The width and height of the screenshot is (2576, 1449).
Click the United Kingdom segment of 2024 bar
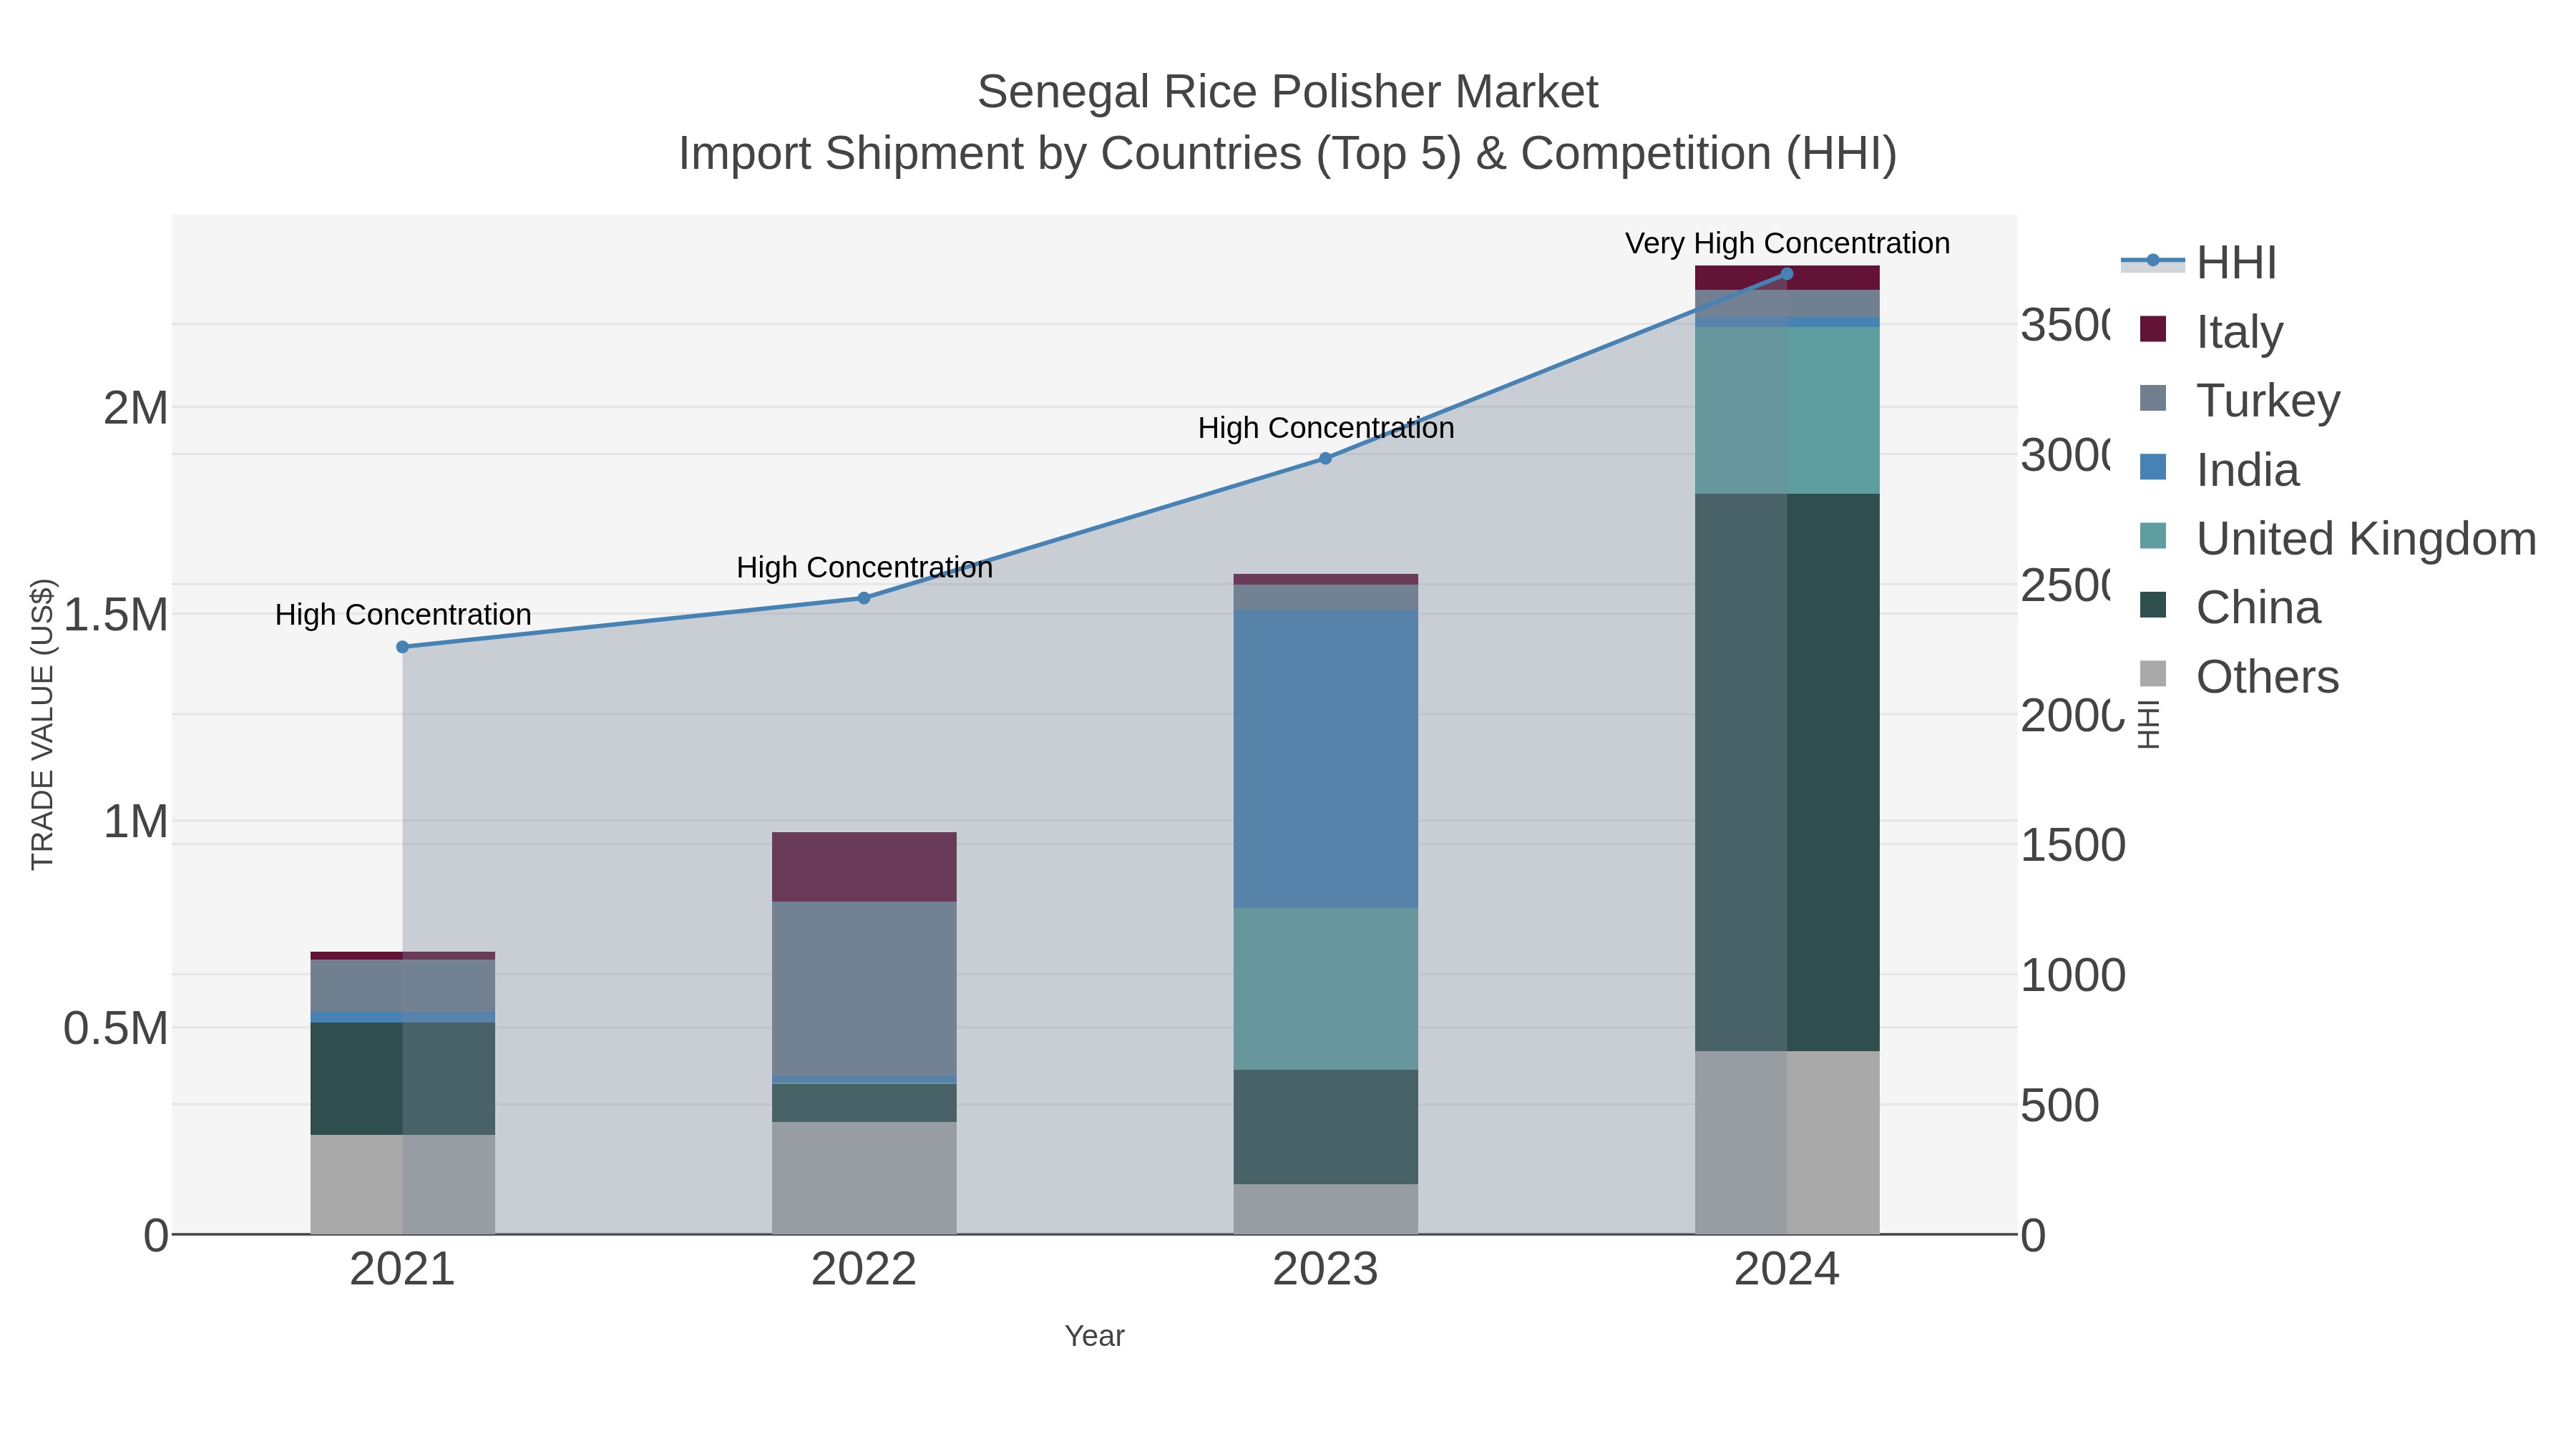pos(1787,410)
